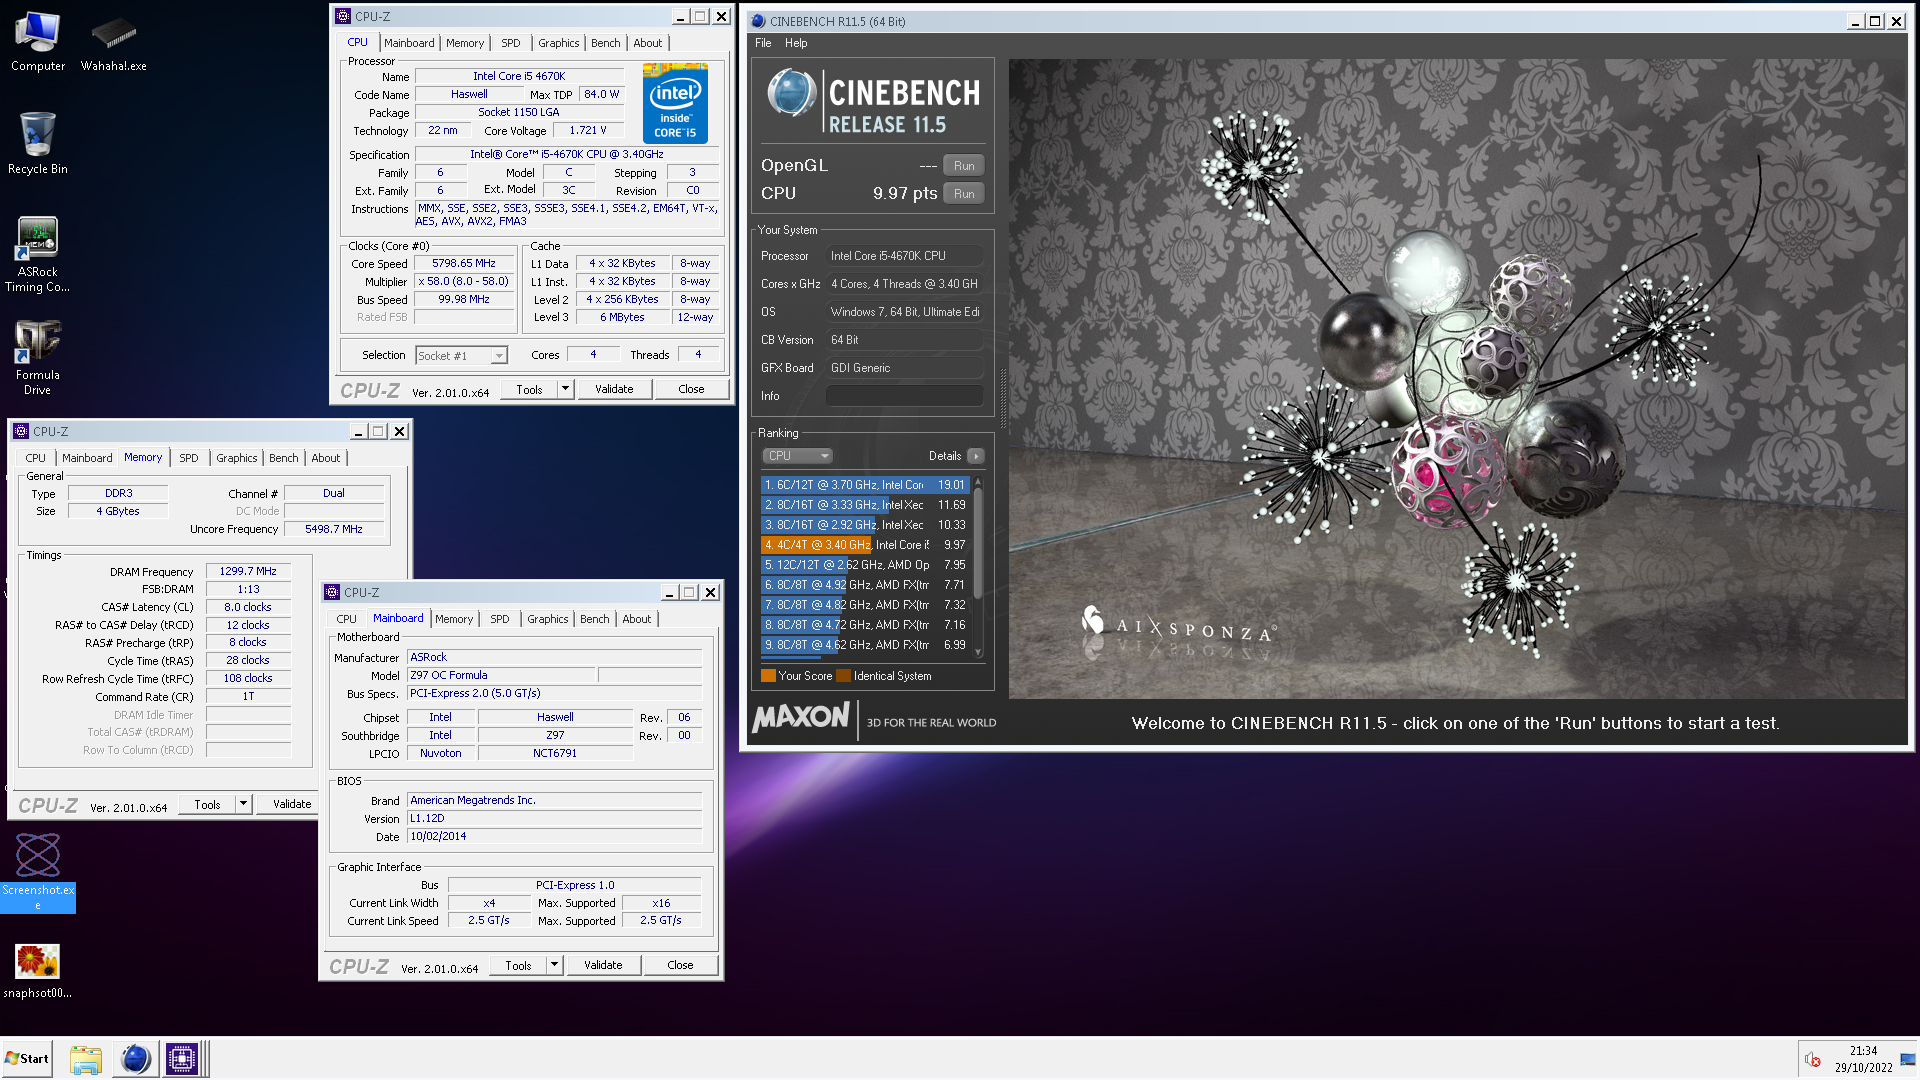Switch to CPU-Z taskbar icon
1920x1080 pixels.
pyautogui.click(x=183, y=1059)
